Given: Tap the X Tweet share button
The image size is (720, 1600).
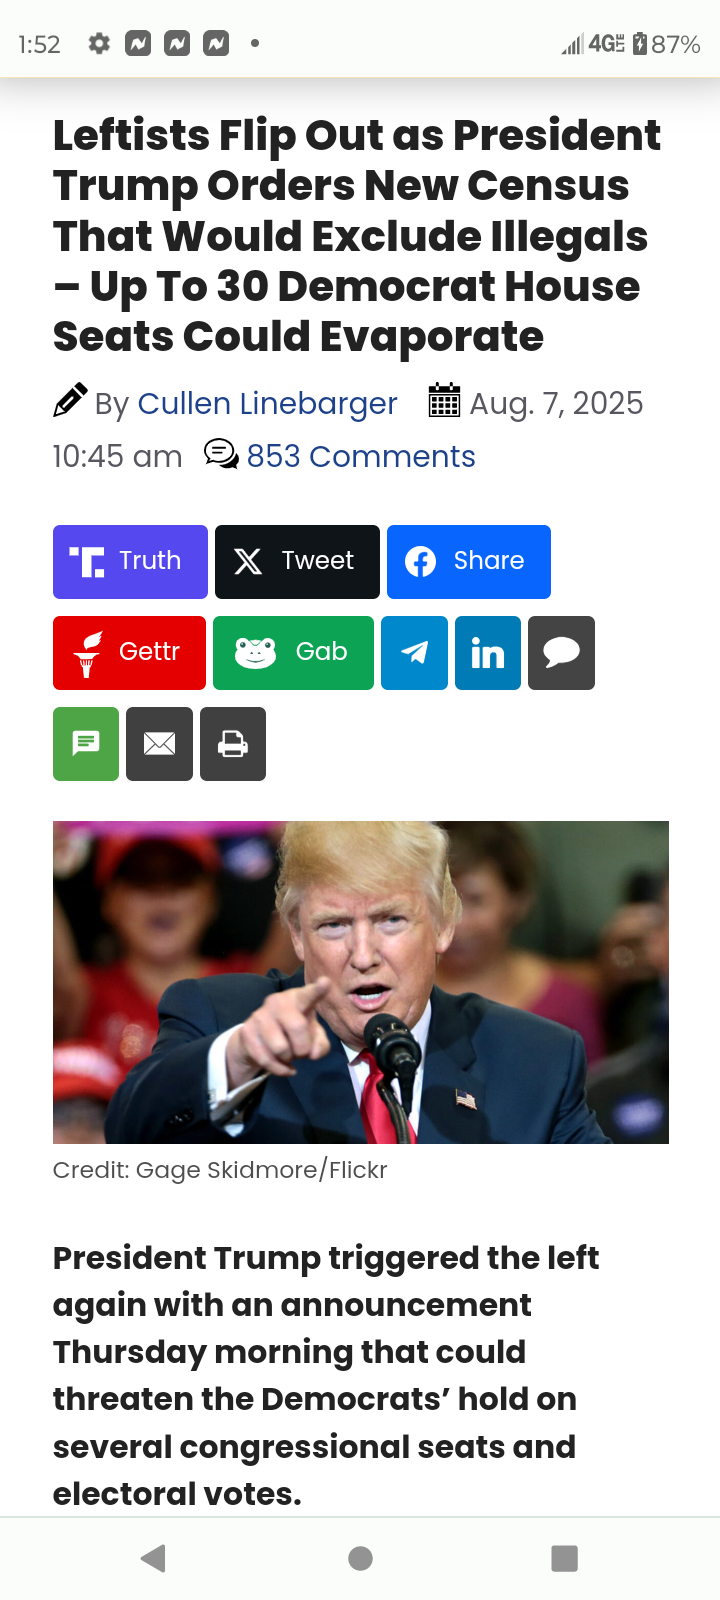Looking at the screenshot, I should 297,562.
